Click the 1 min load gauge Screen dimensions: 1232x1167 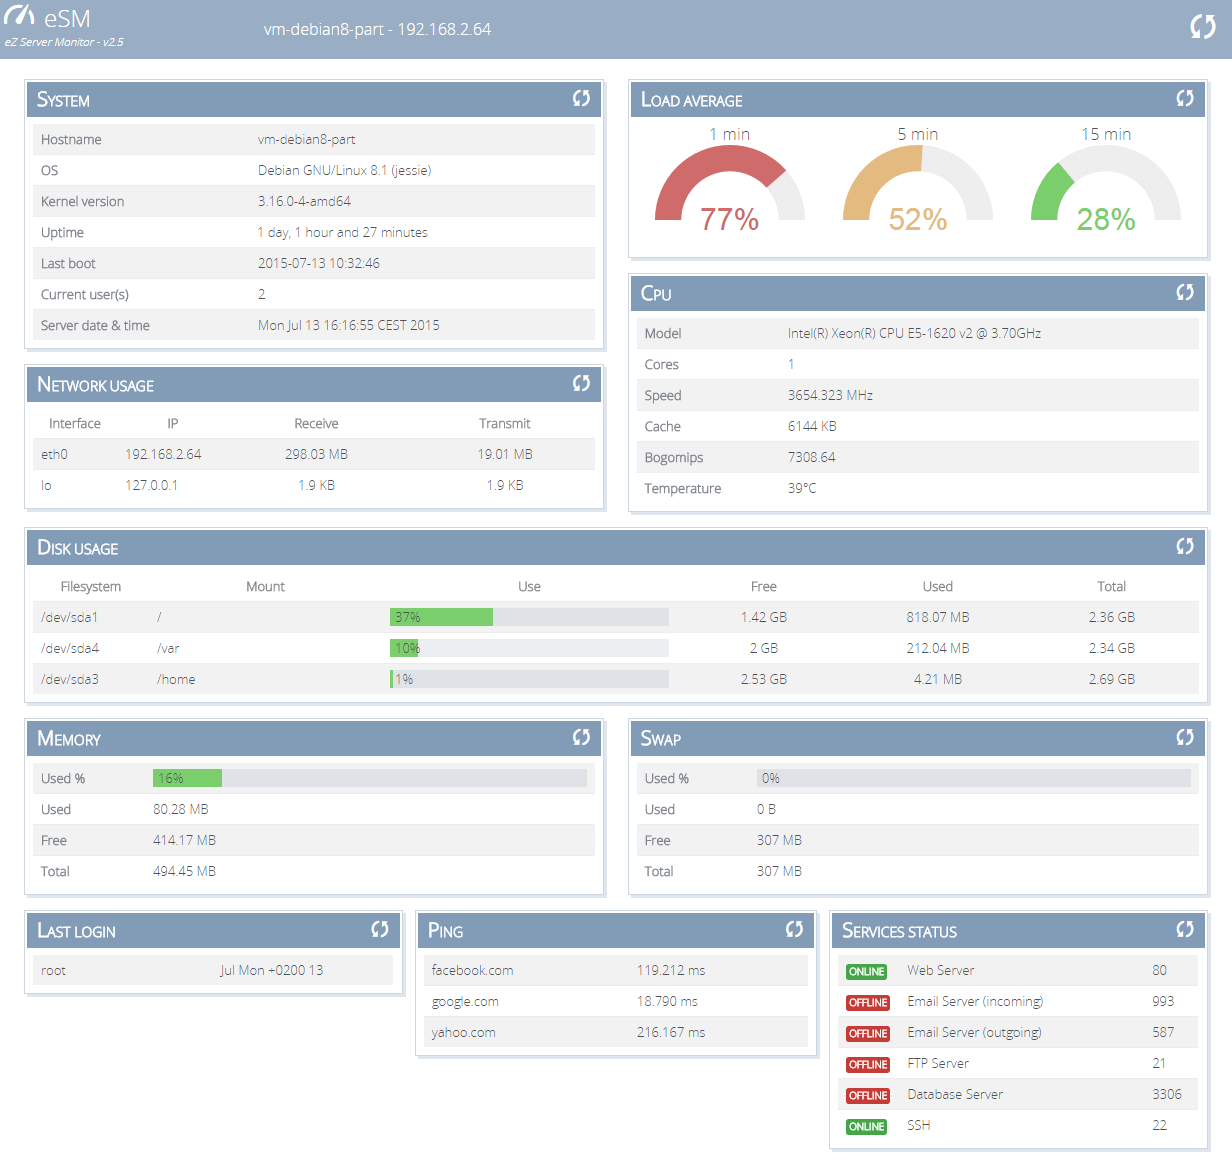tap(729, 187)
